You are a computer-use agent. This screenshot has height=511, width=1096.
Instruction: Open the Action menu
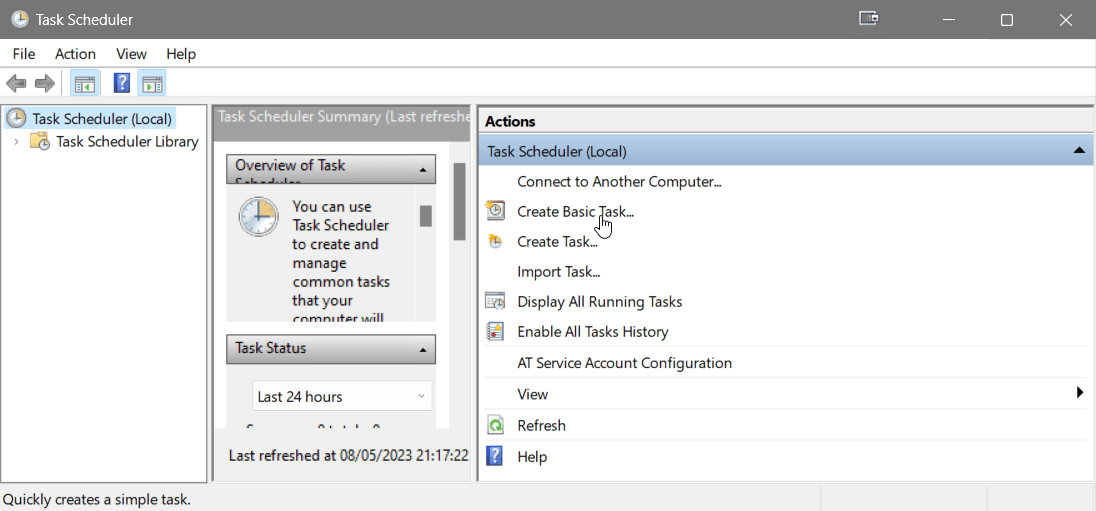[x=75, y=54]
